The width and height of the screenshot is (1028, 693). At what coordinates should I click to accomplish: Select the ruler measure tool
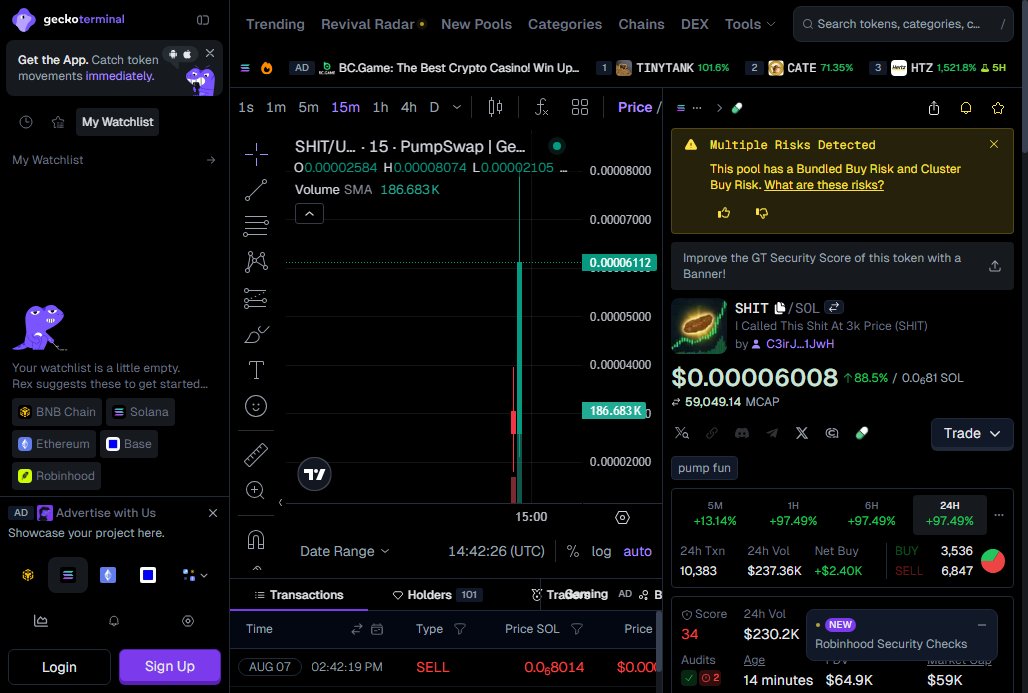[256, 454]
